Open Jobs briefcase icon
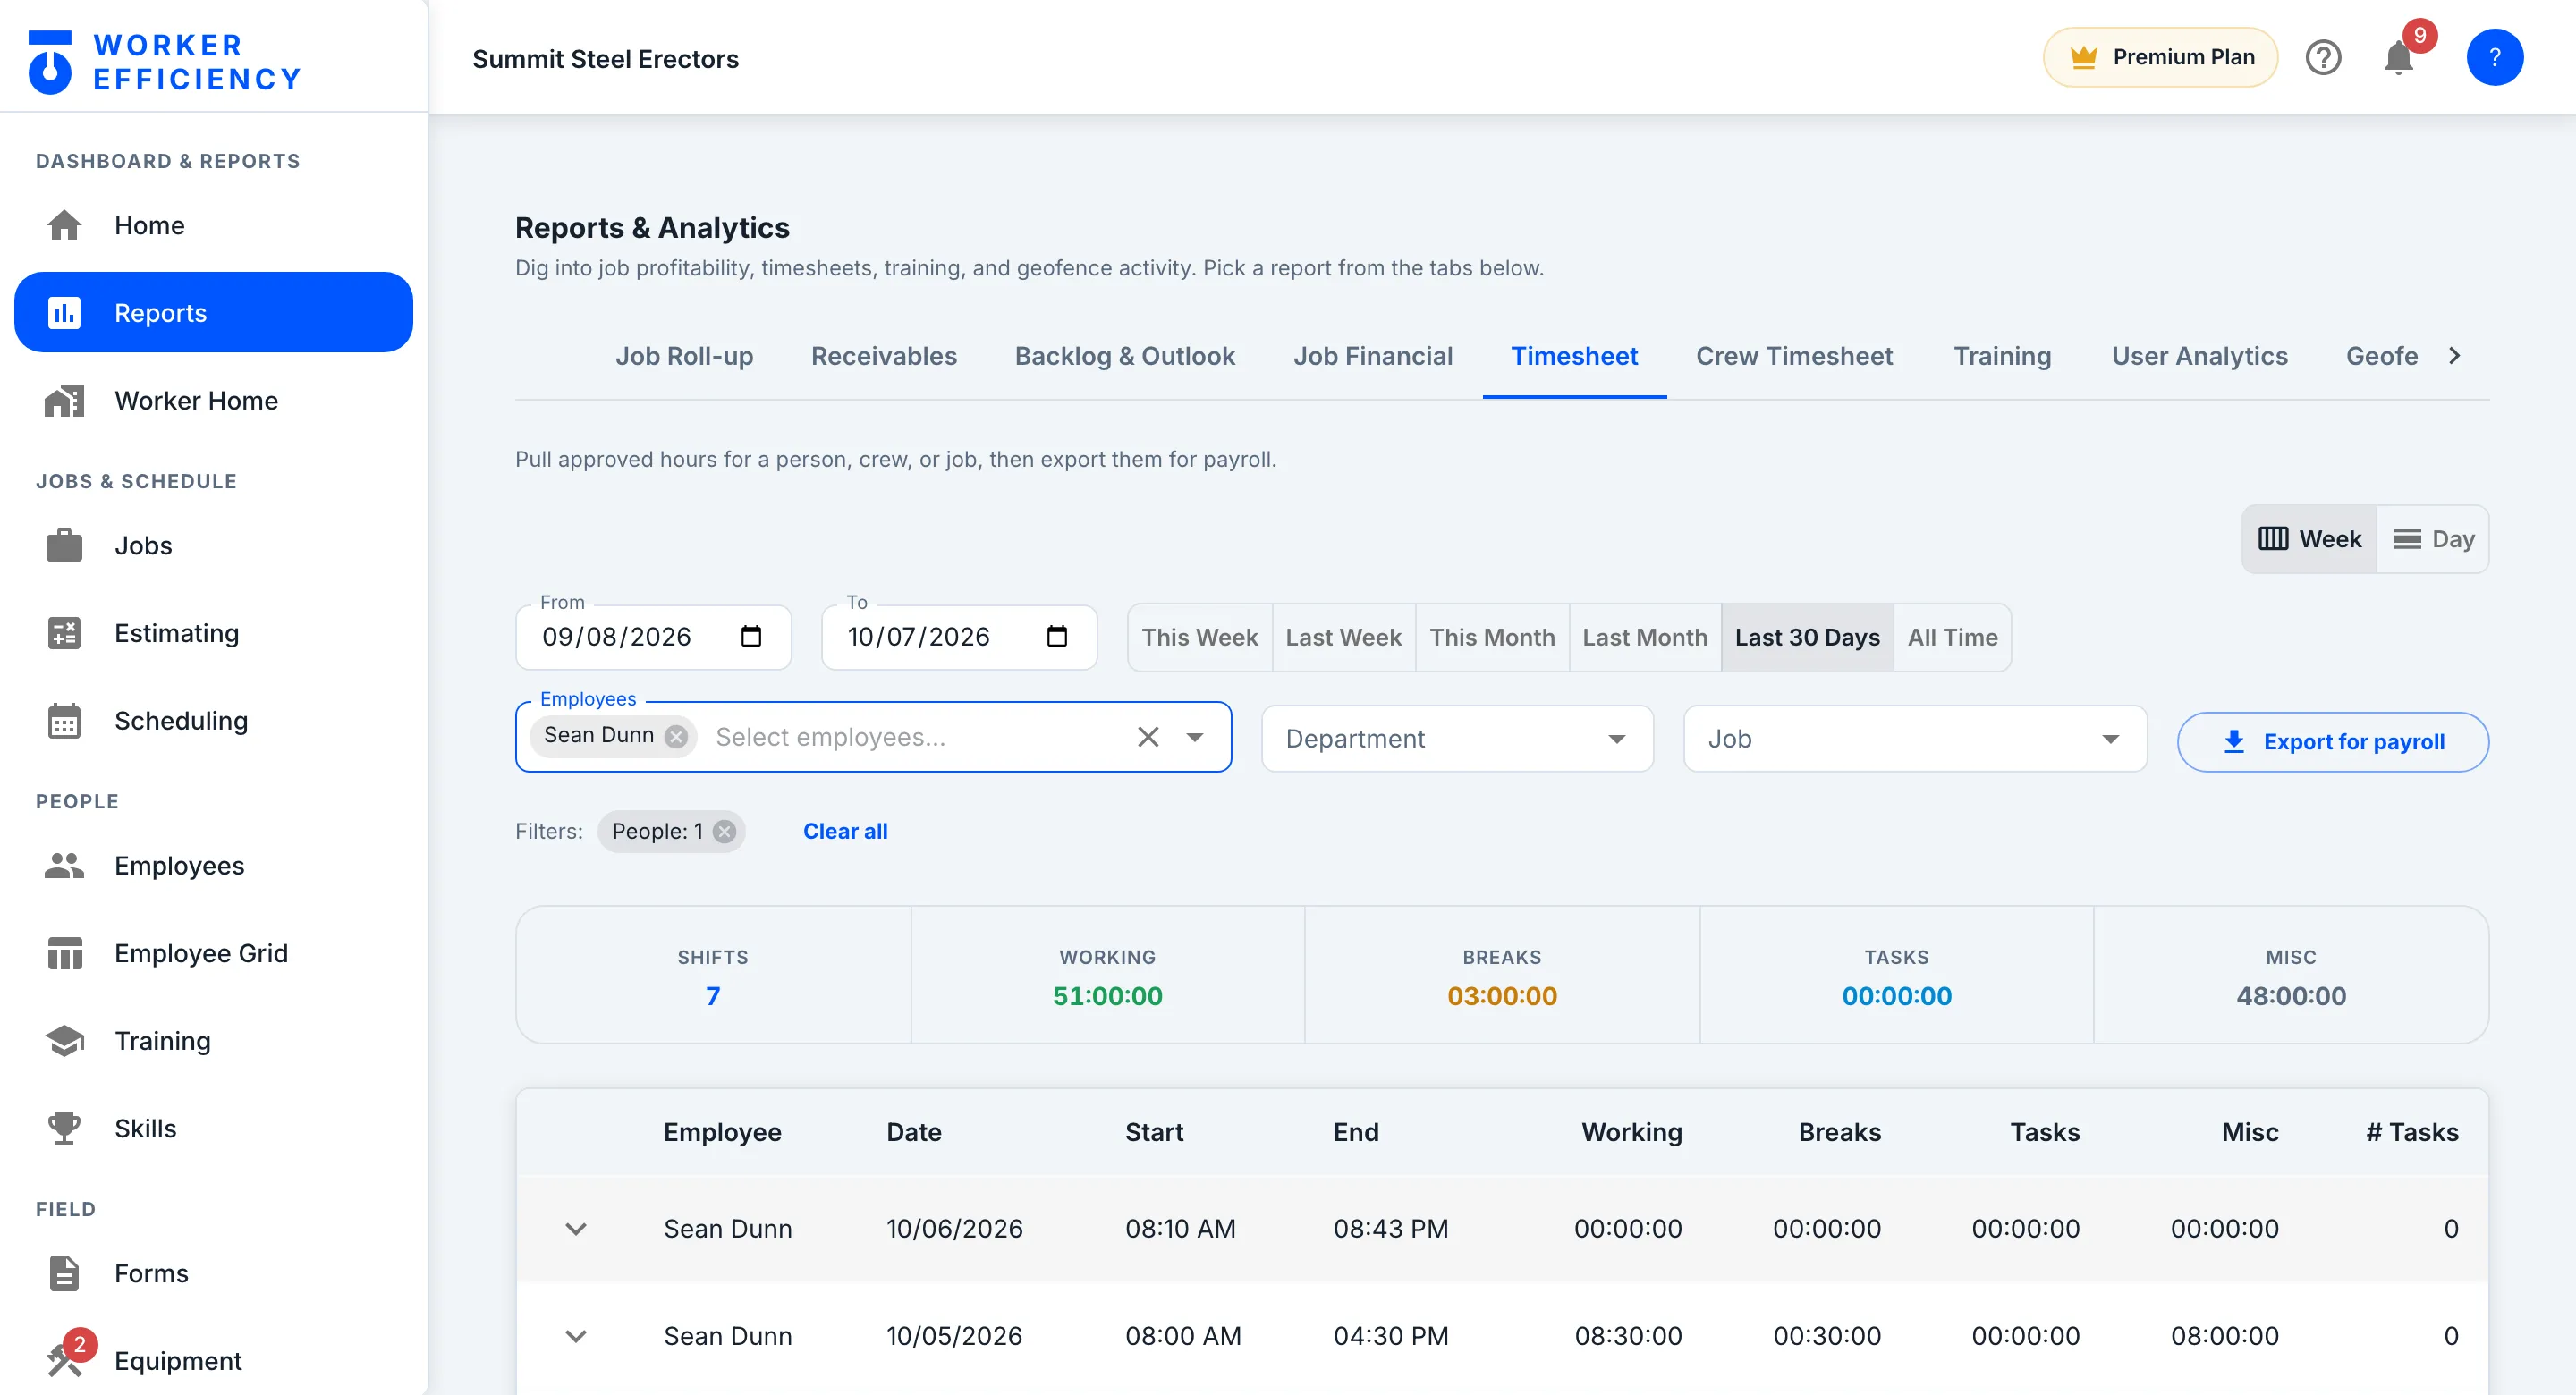2576x1395 pixels. tap(64, 546)
